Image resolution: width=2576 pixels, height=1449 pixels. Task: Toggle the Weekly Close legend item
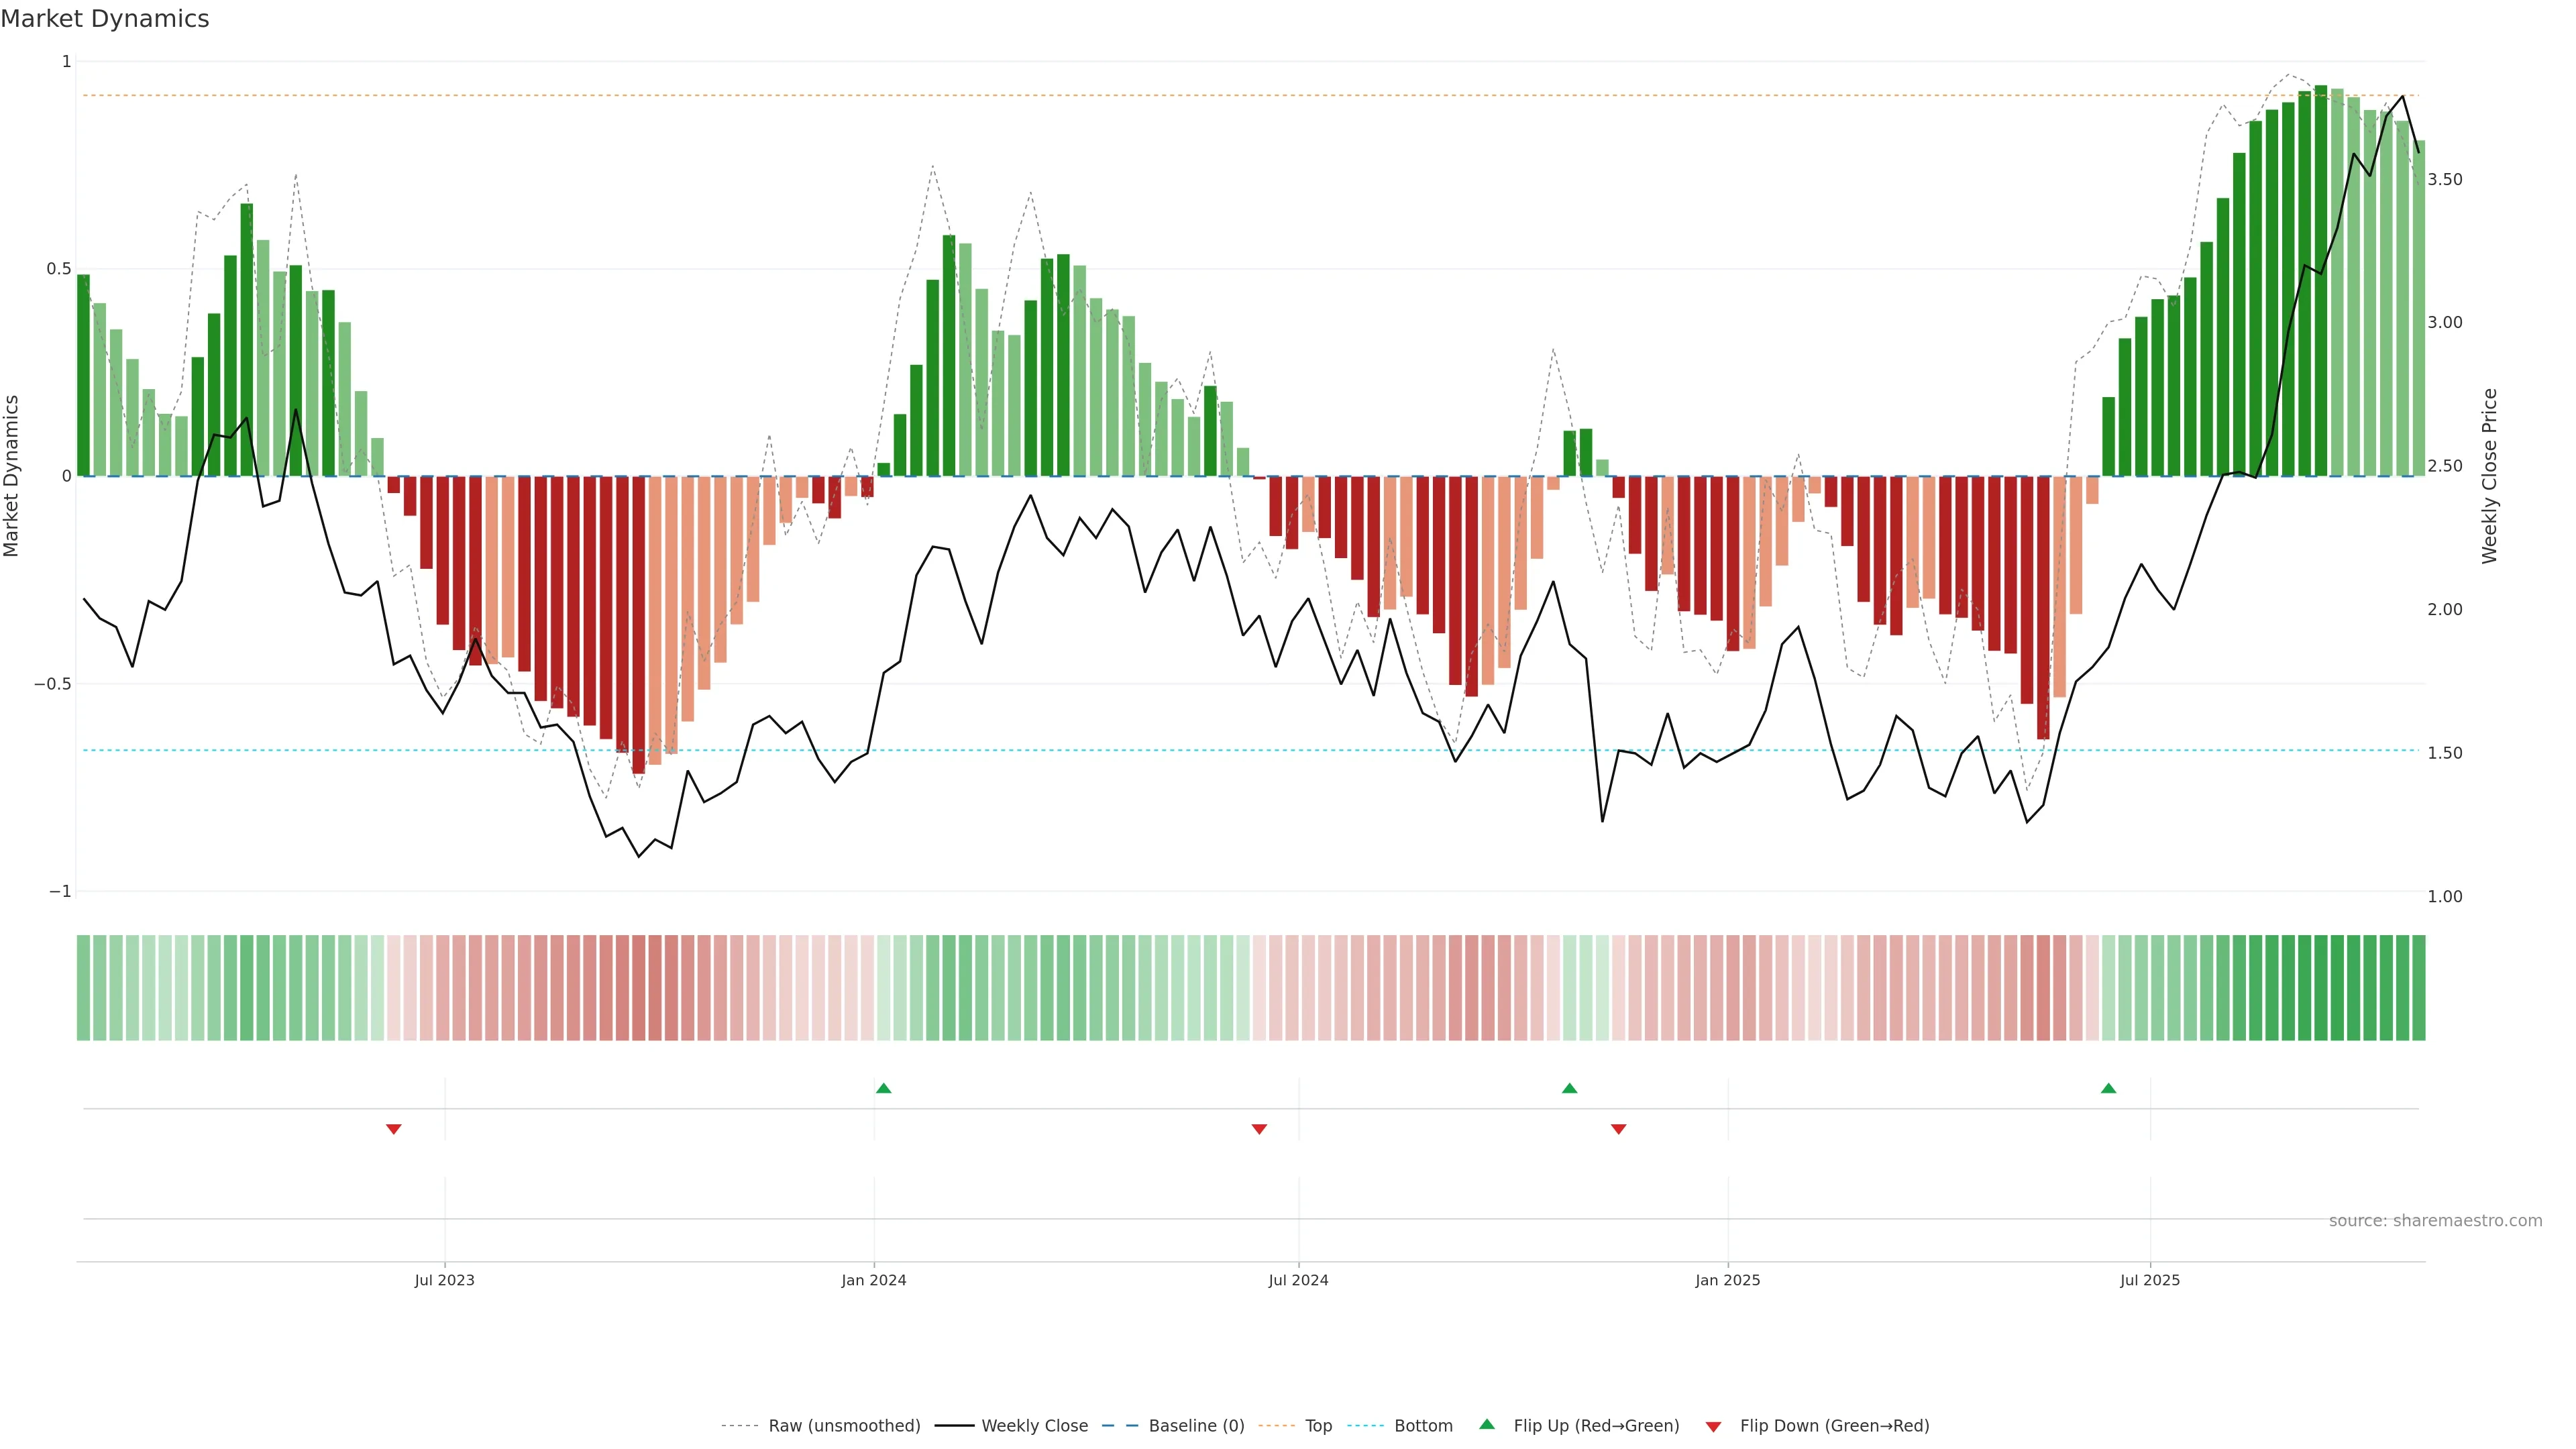click(x=1034, y=1426)
